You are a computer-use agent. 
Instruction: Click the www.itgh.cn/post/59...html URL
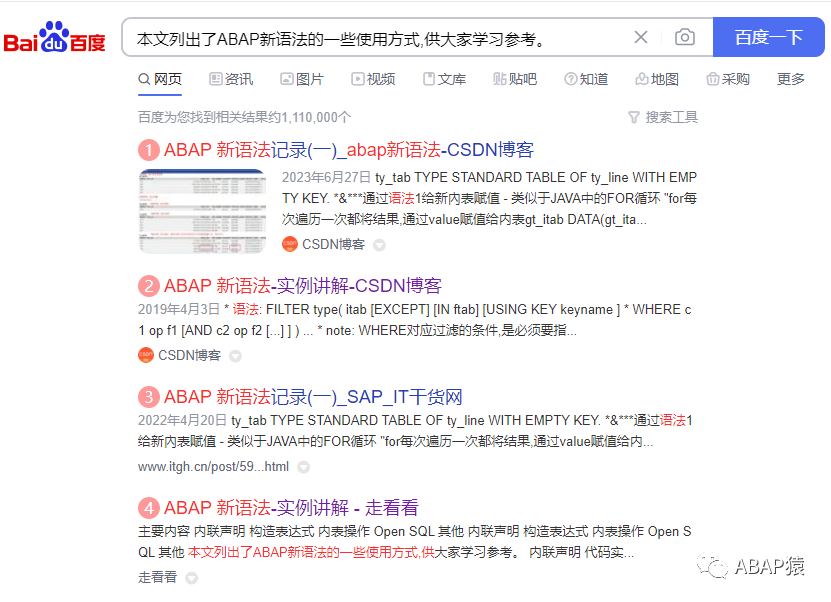214,466
